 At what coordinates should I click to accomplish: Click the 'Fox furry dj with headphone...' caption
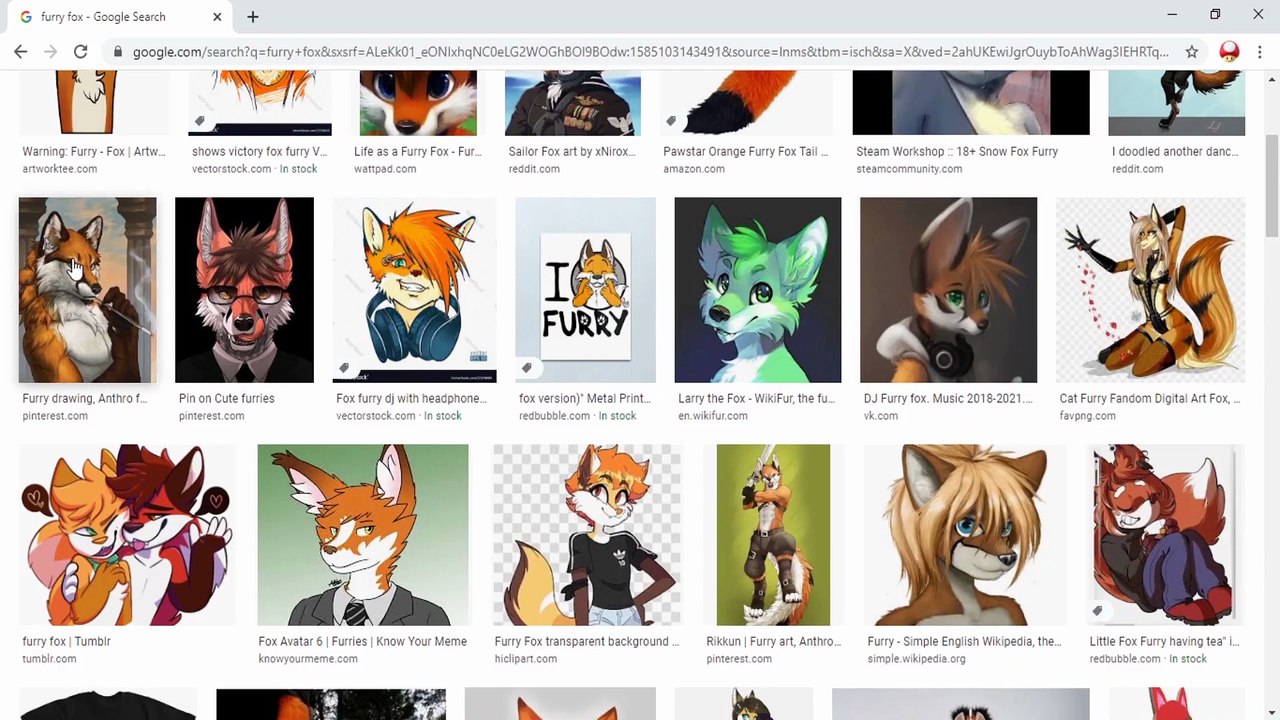[411, 398]
